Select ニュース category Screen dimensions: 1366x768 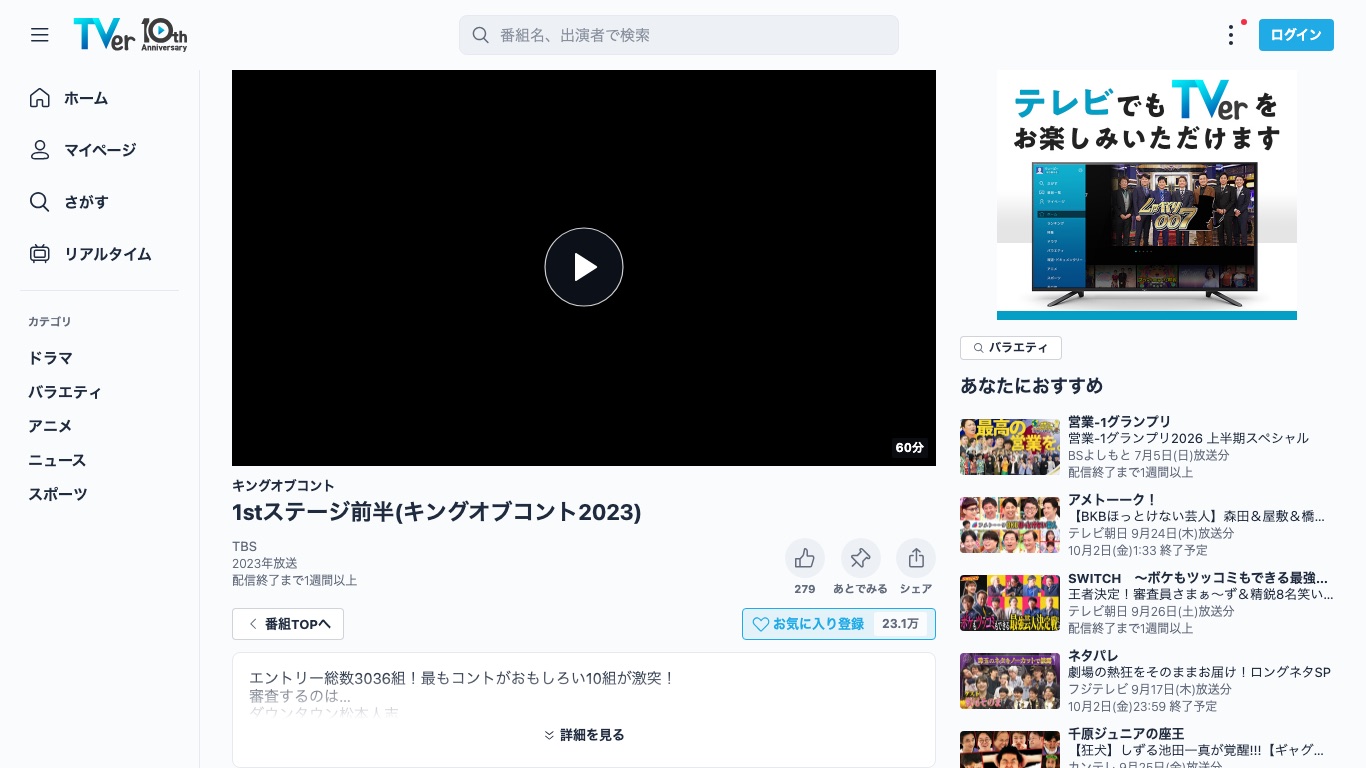pyautogui.click(x=57, y=460)
